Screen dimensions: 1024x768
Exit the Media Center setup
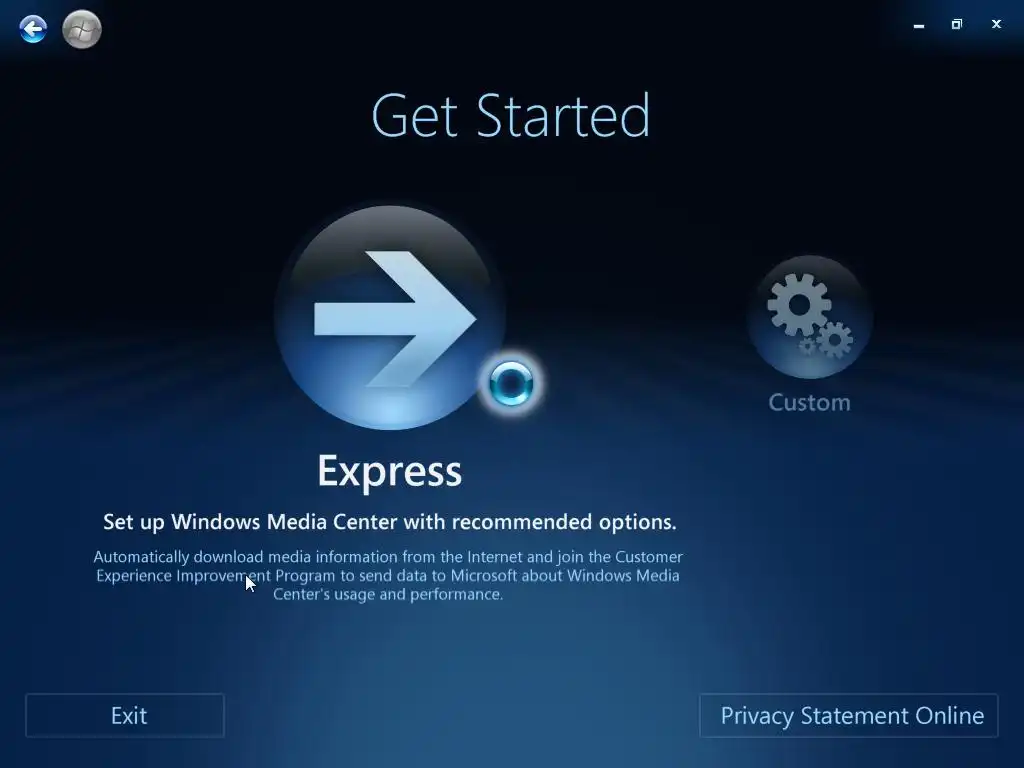pos(125,716)
